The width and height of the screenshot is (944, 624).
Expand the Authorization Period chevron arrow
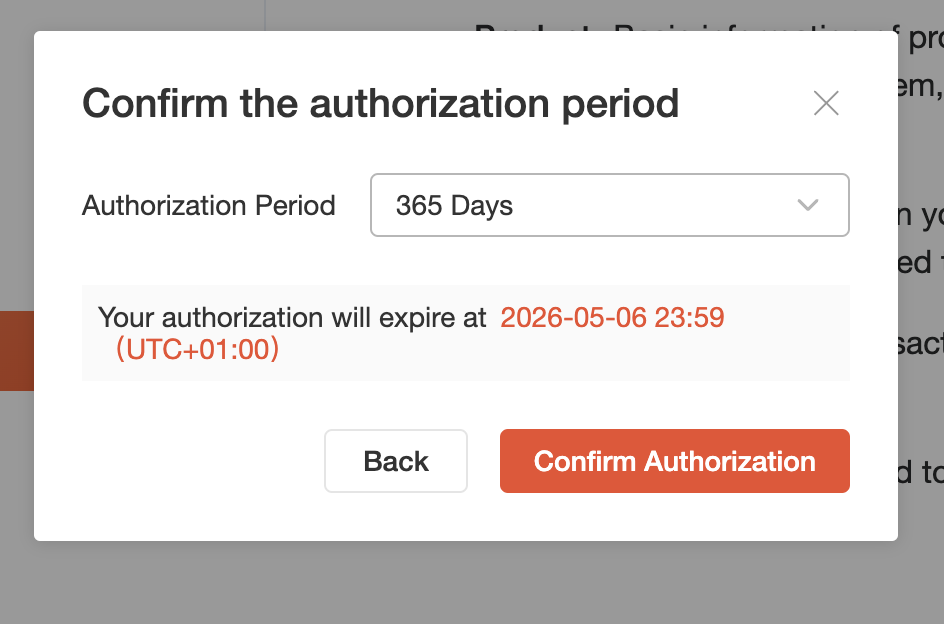coord(808,205)
